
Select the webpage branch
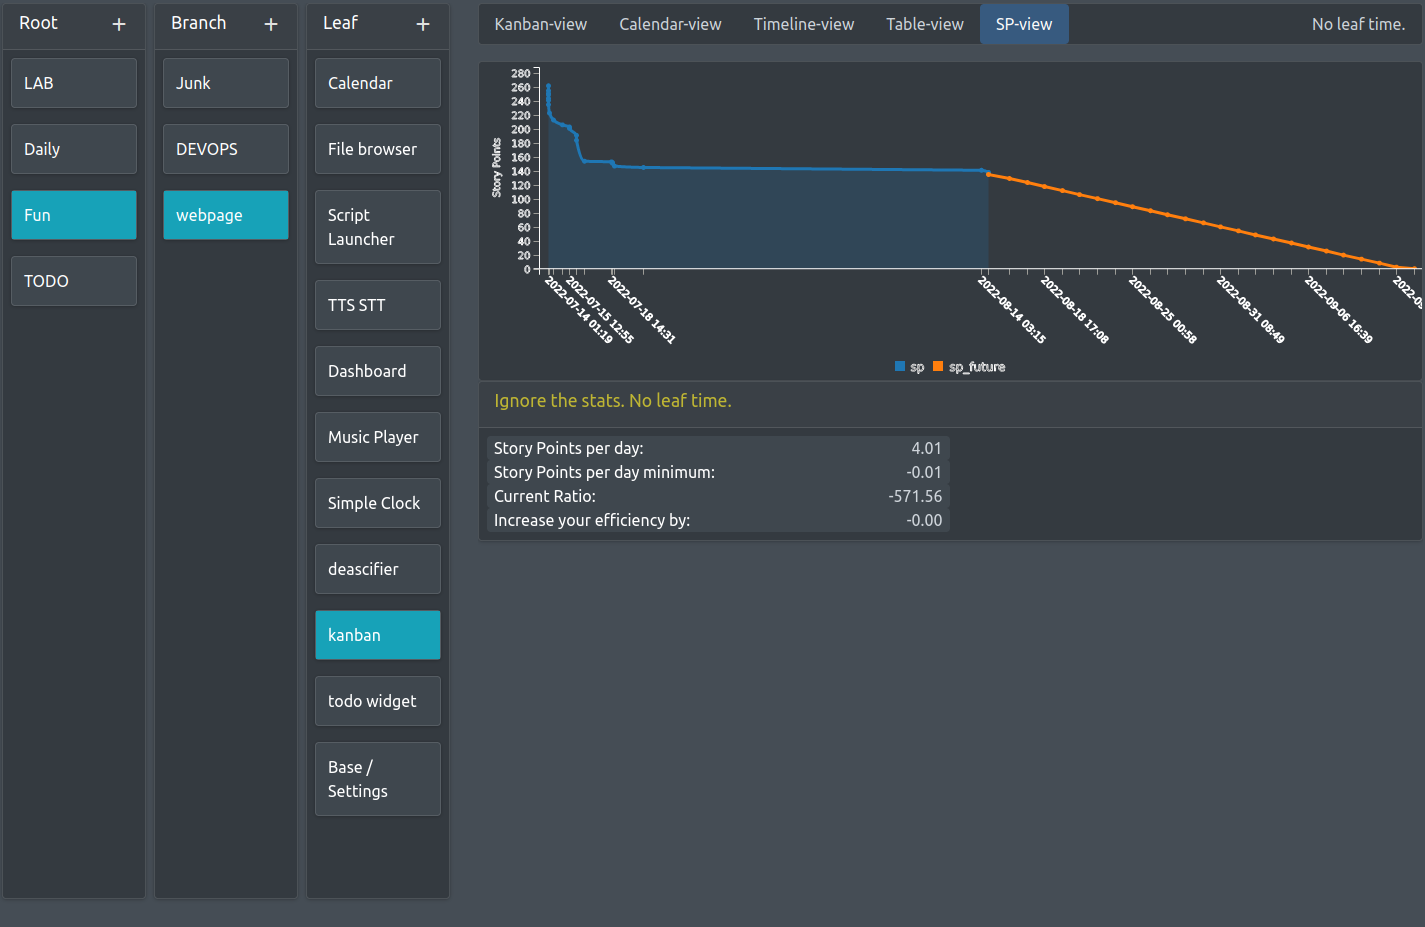pos(226,215)
